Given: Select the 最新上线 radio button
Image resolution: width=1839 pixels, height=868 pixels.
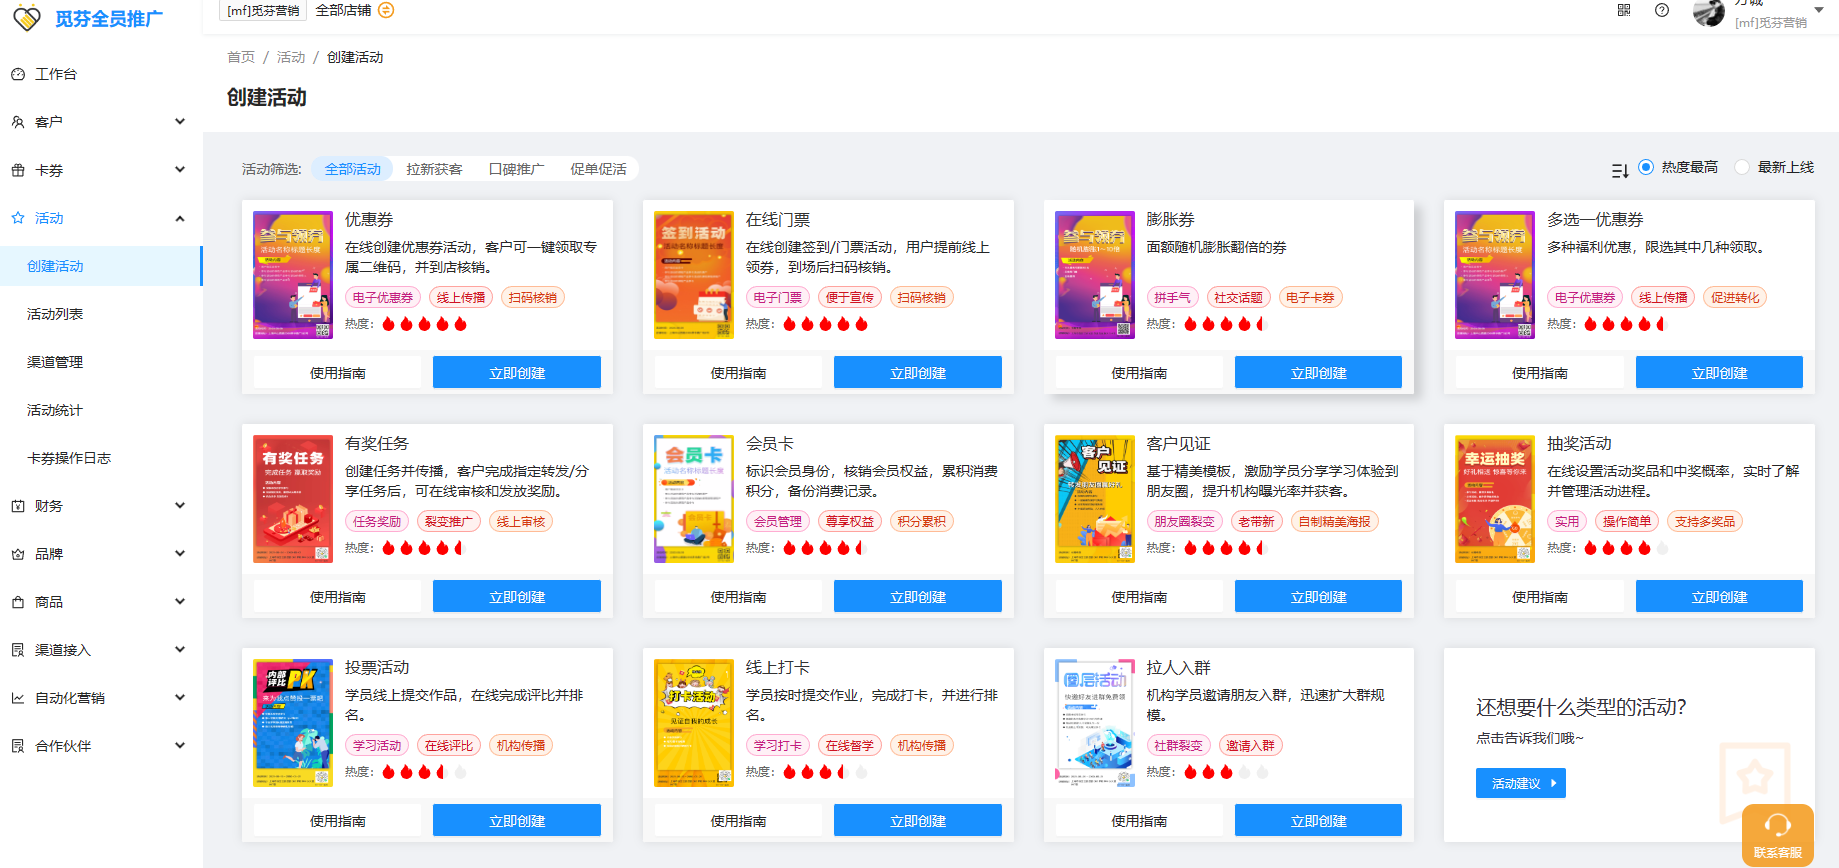Looking at the screenshot, I should [1742, 167].
